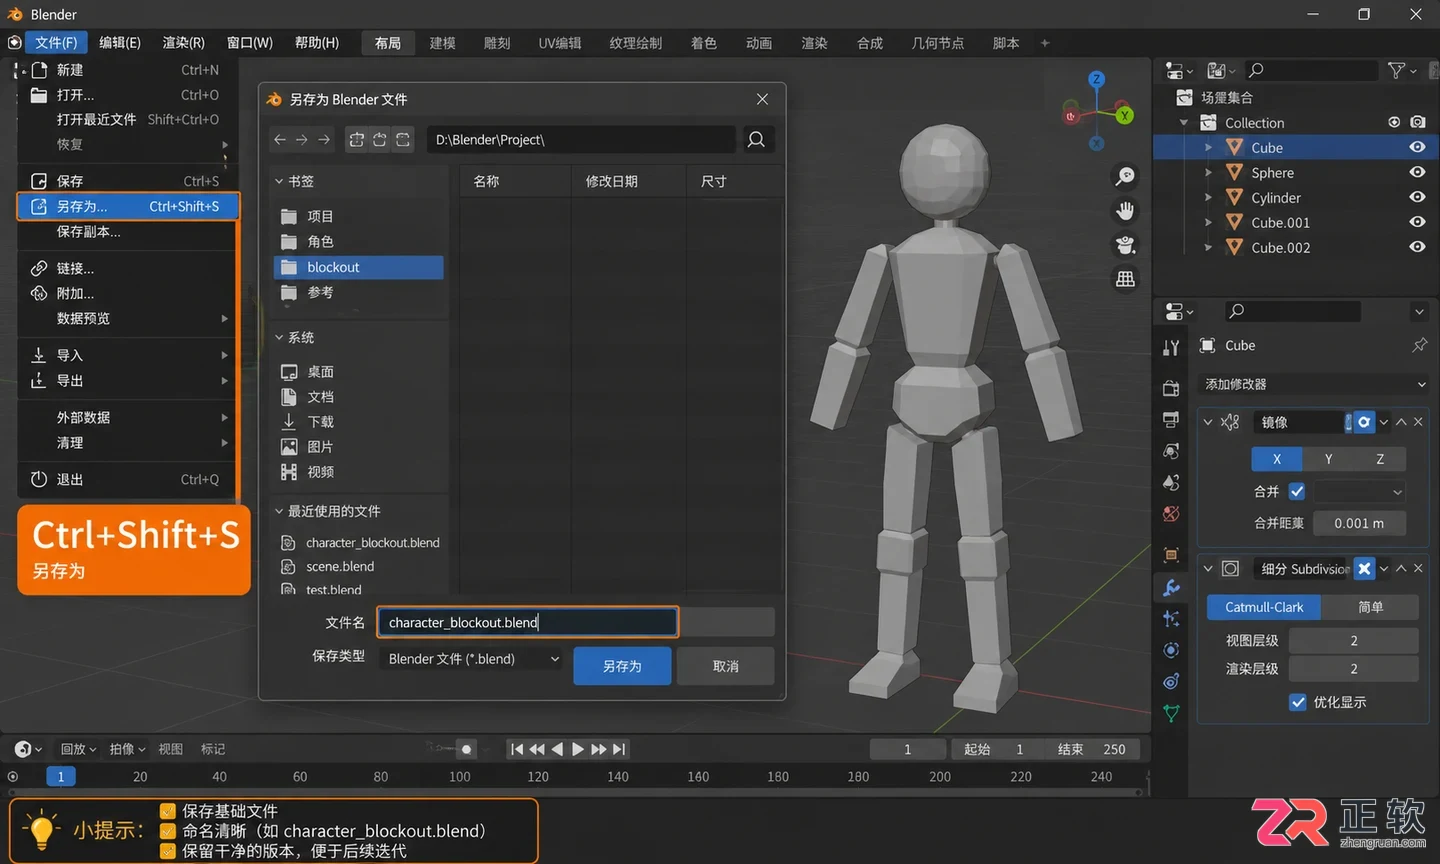Collapse the 镜像 modifier panel
1440x864 pixels.
coord(1208,422)
